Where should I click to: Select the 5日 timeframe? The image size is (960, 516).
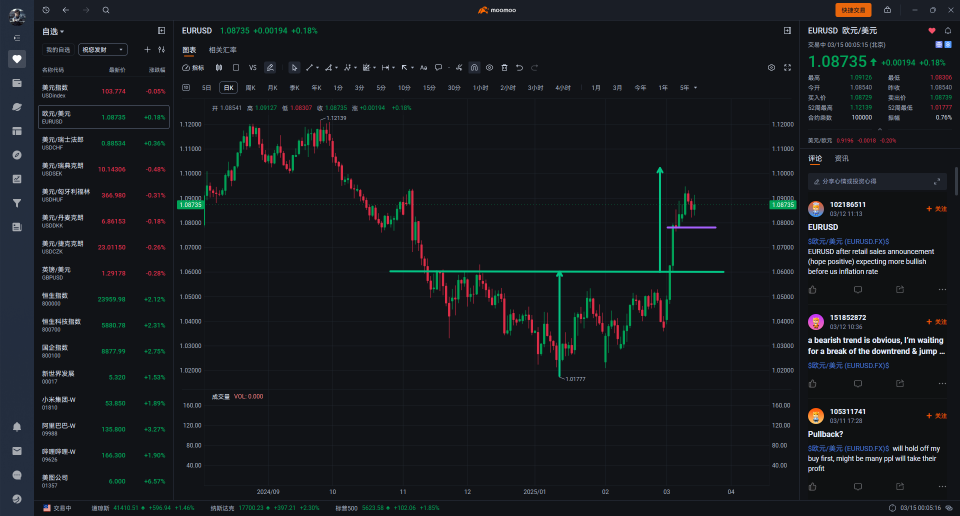[x=206, y=88]
